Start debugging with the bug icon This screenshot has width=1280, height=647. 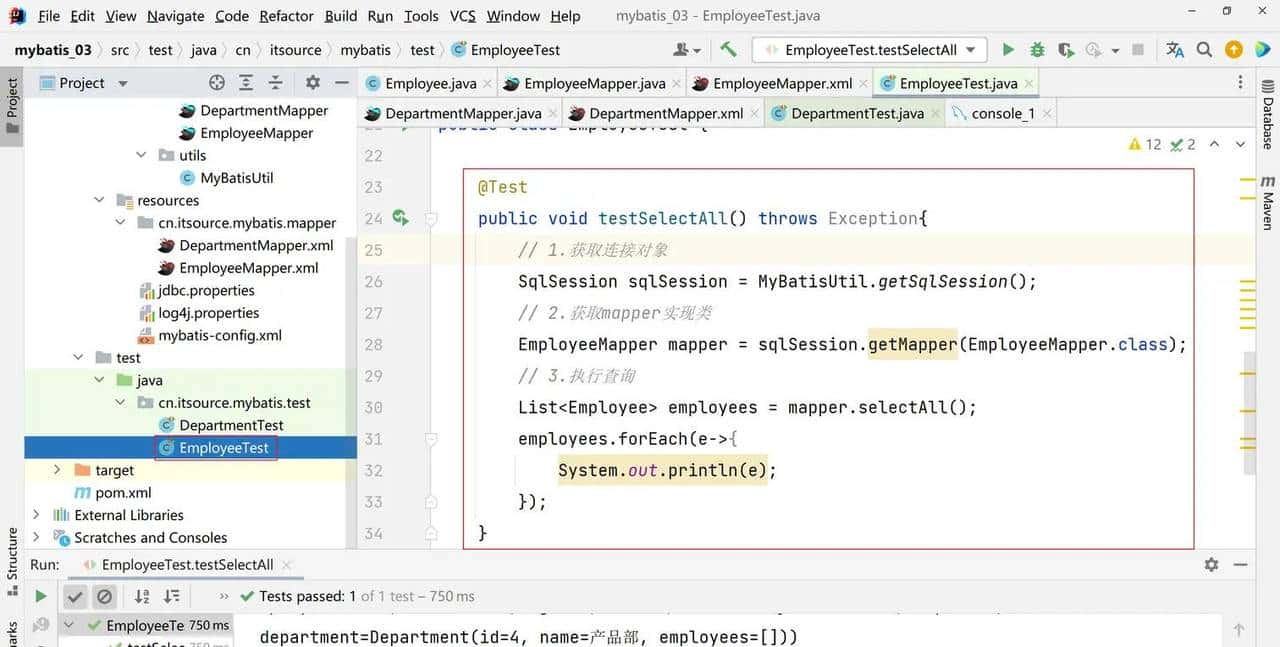point(1037,50)
